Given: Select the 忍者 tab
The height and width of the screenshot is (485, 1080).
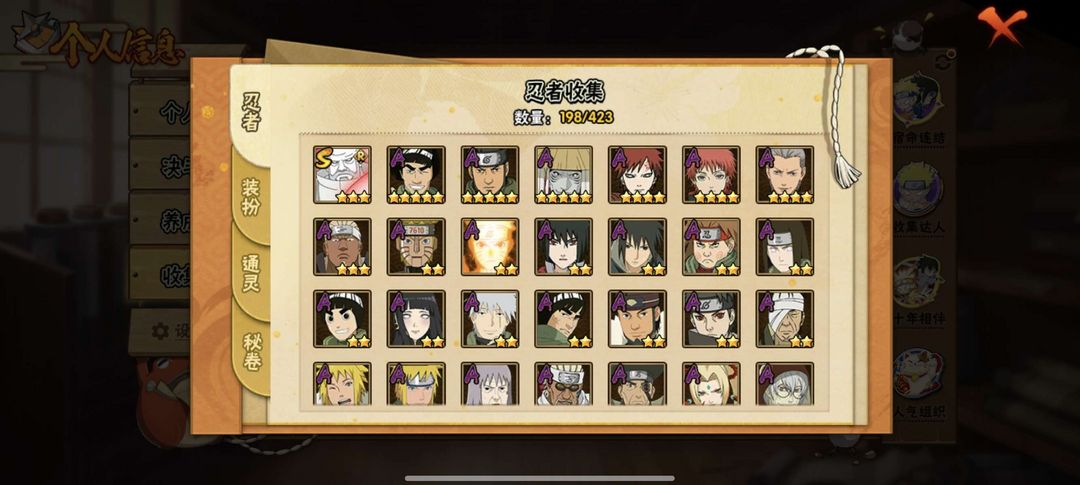Looking at the screenshot, I should click(x=251, y=112).
